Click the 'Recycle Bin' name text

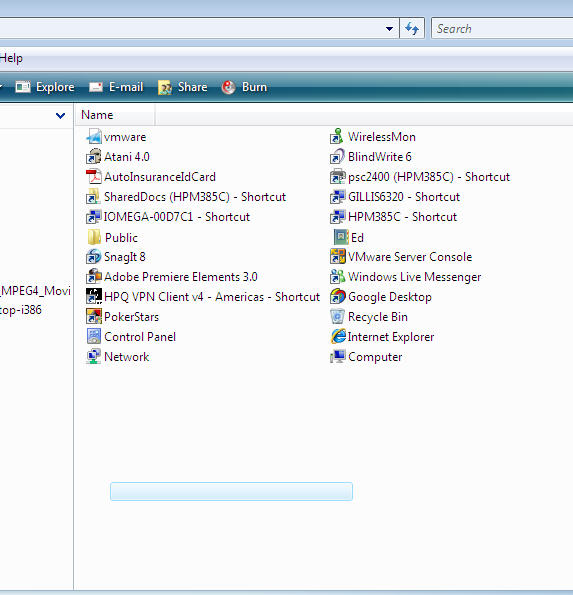tap(378, 317)
